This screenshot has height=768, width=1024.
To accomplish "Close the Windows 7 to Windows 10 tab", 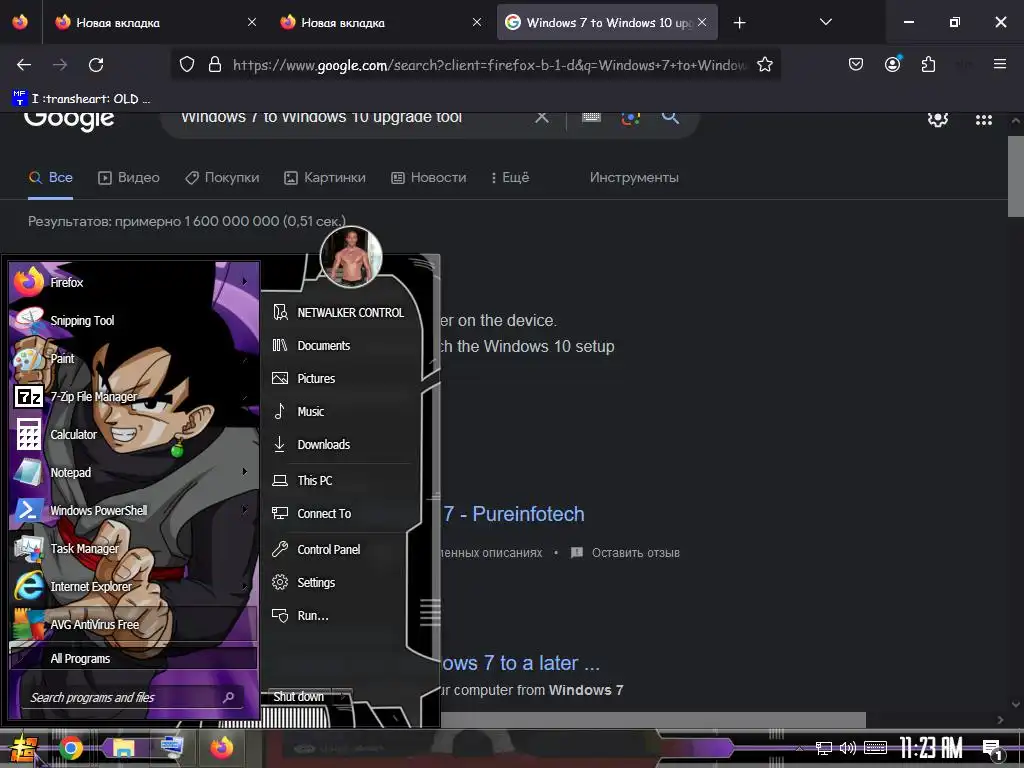I will click(x=702, y=22).
